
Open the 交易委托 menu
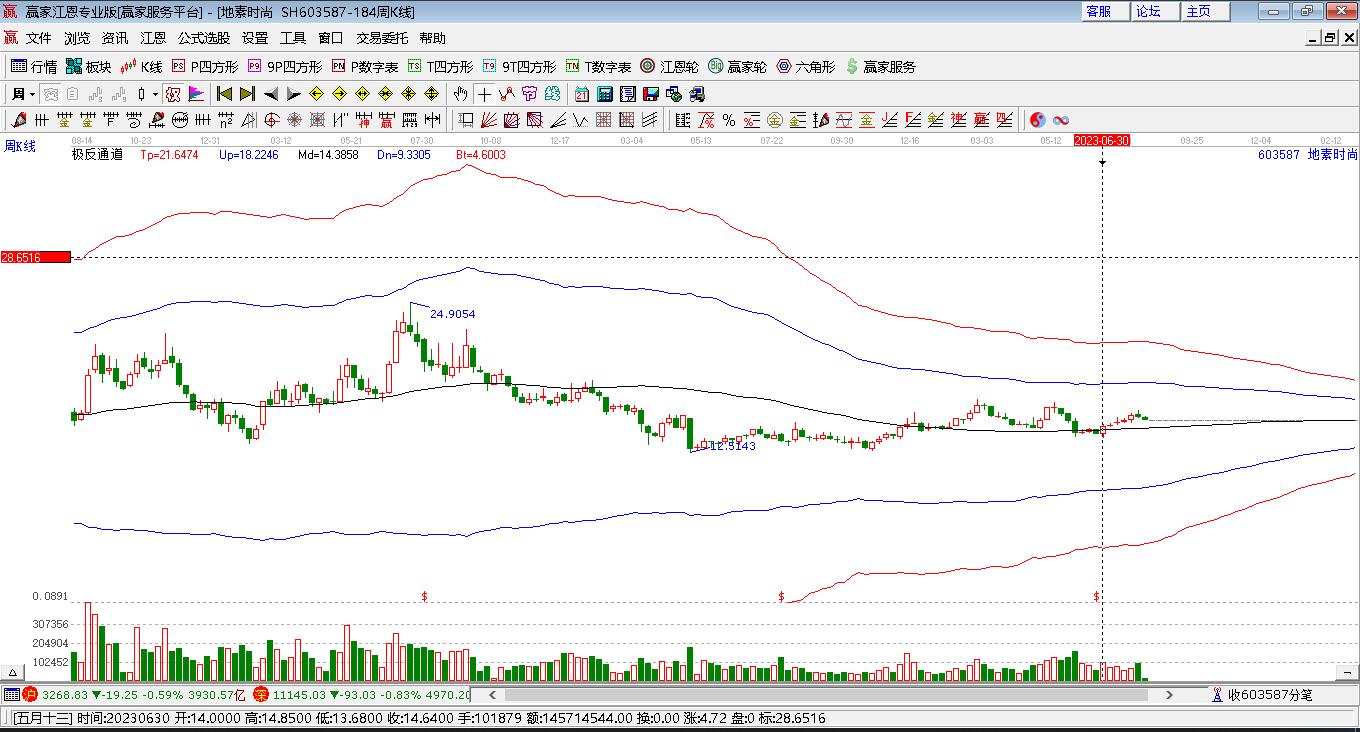pos(382,38)
